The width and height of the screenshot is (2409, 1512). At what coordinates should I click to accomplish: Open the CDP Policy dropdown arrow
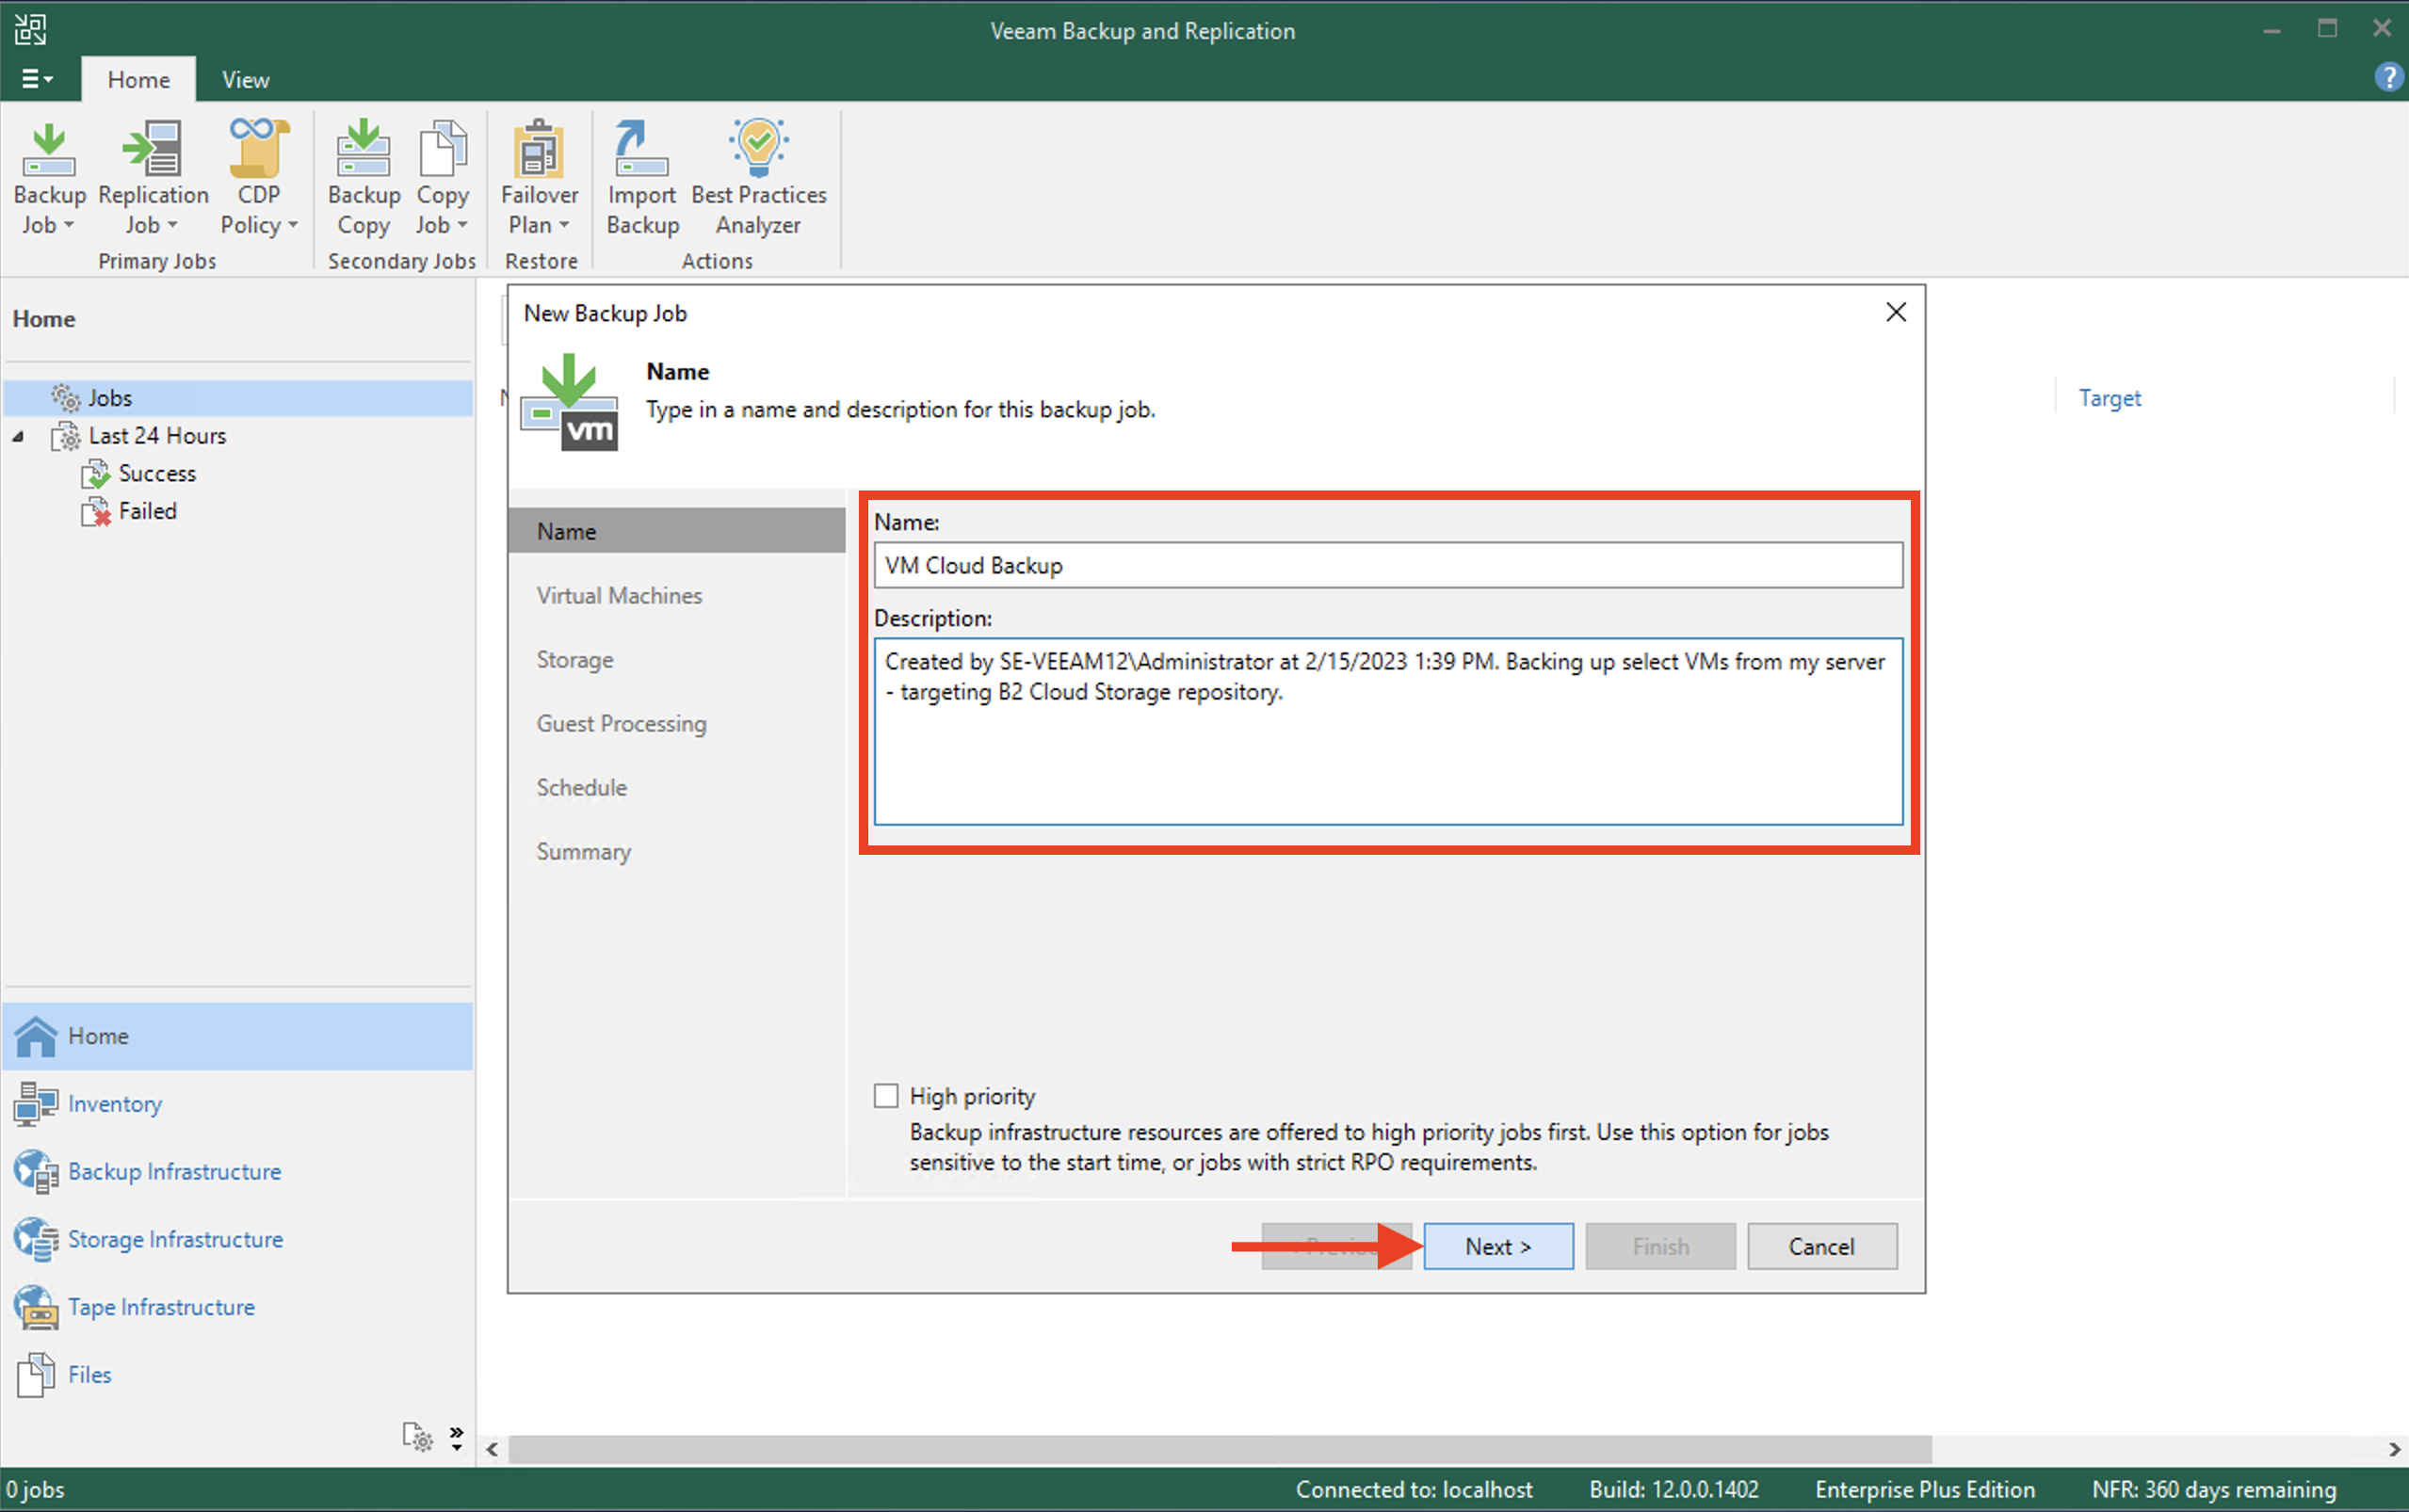coord(293,225)
